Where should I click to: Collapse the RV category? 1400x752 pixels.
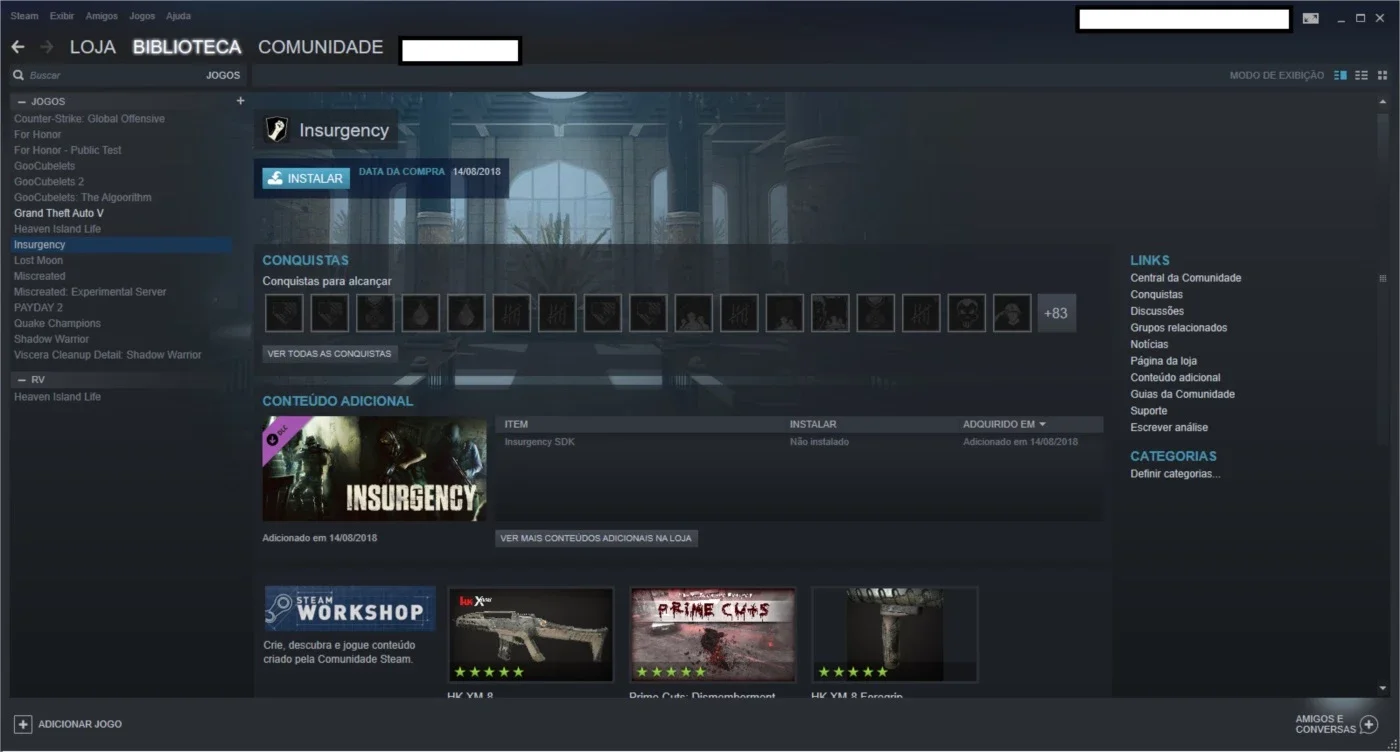[22, 380]
